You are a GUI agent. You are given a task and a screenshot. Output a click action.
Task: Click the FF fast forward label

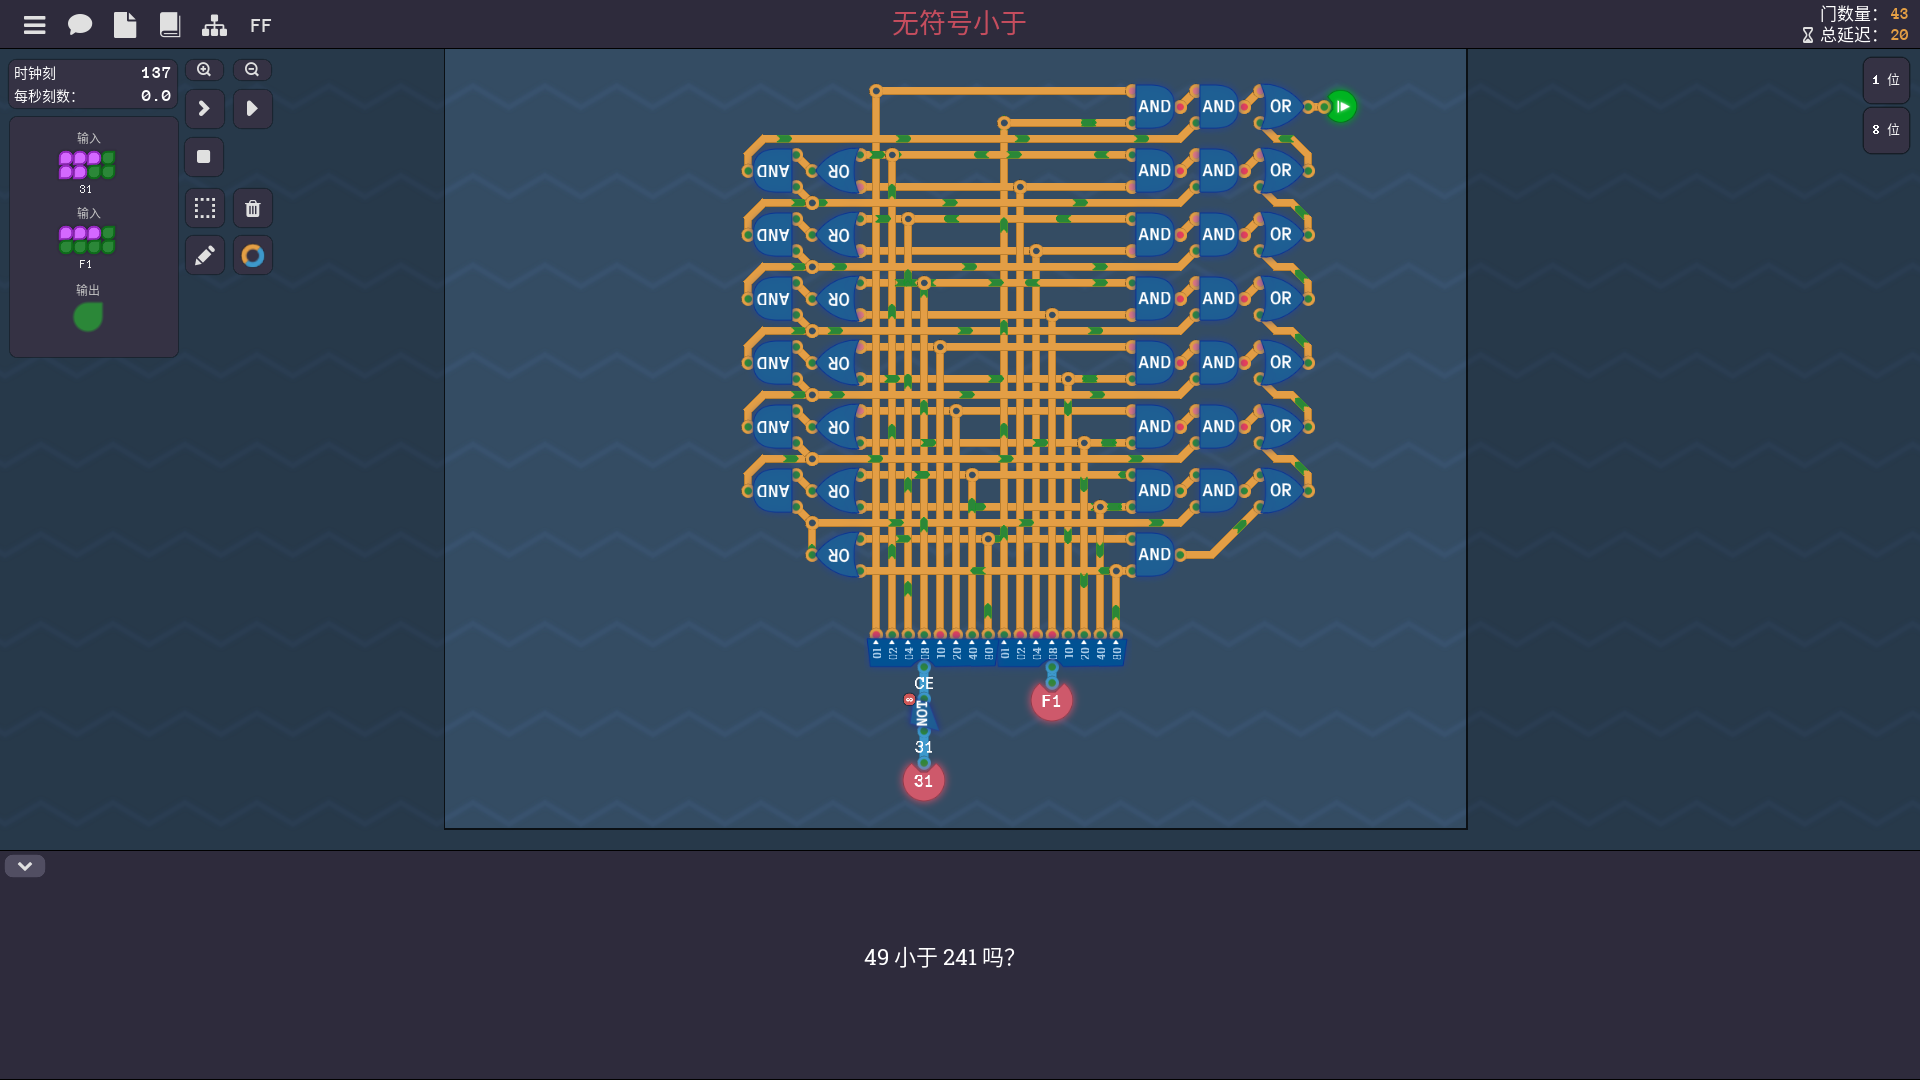point(261,26)
